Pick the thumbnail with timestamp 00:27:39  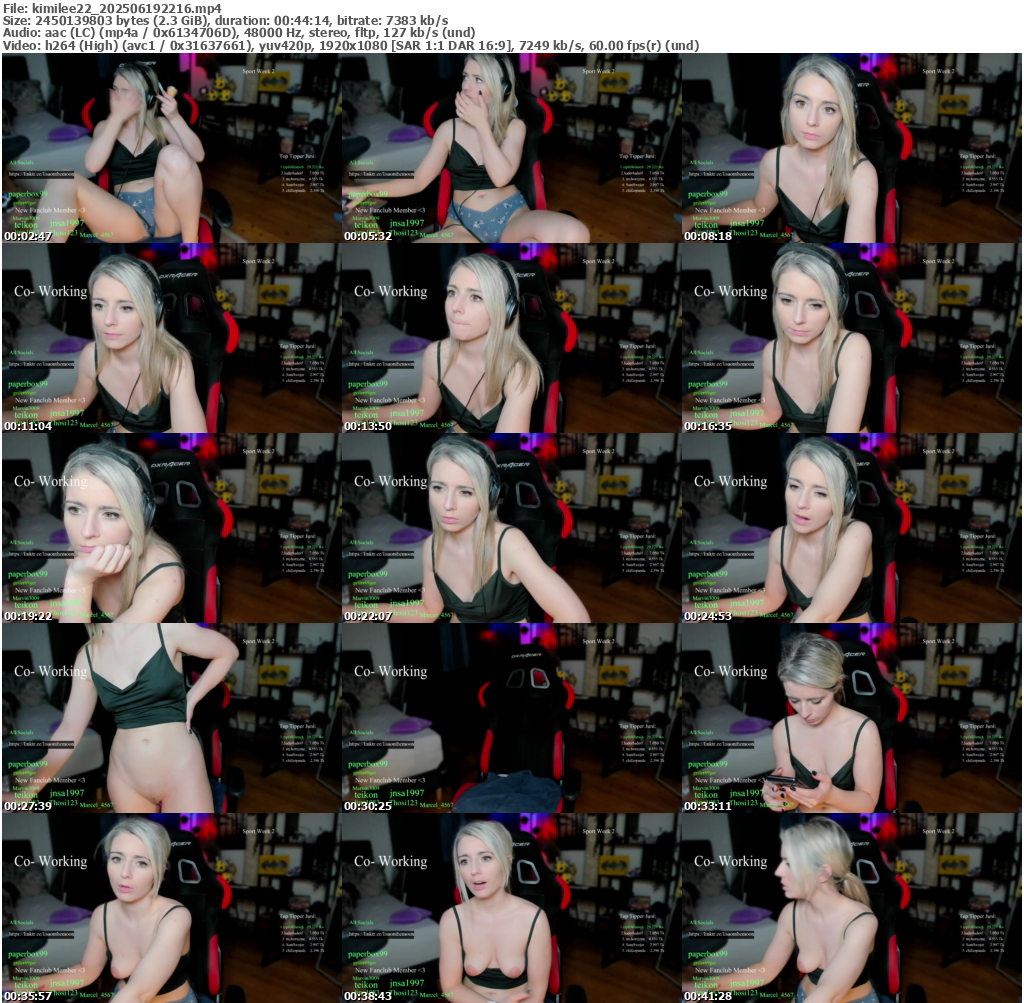coord(172,718)
